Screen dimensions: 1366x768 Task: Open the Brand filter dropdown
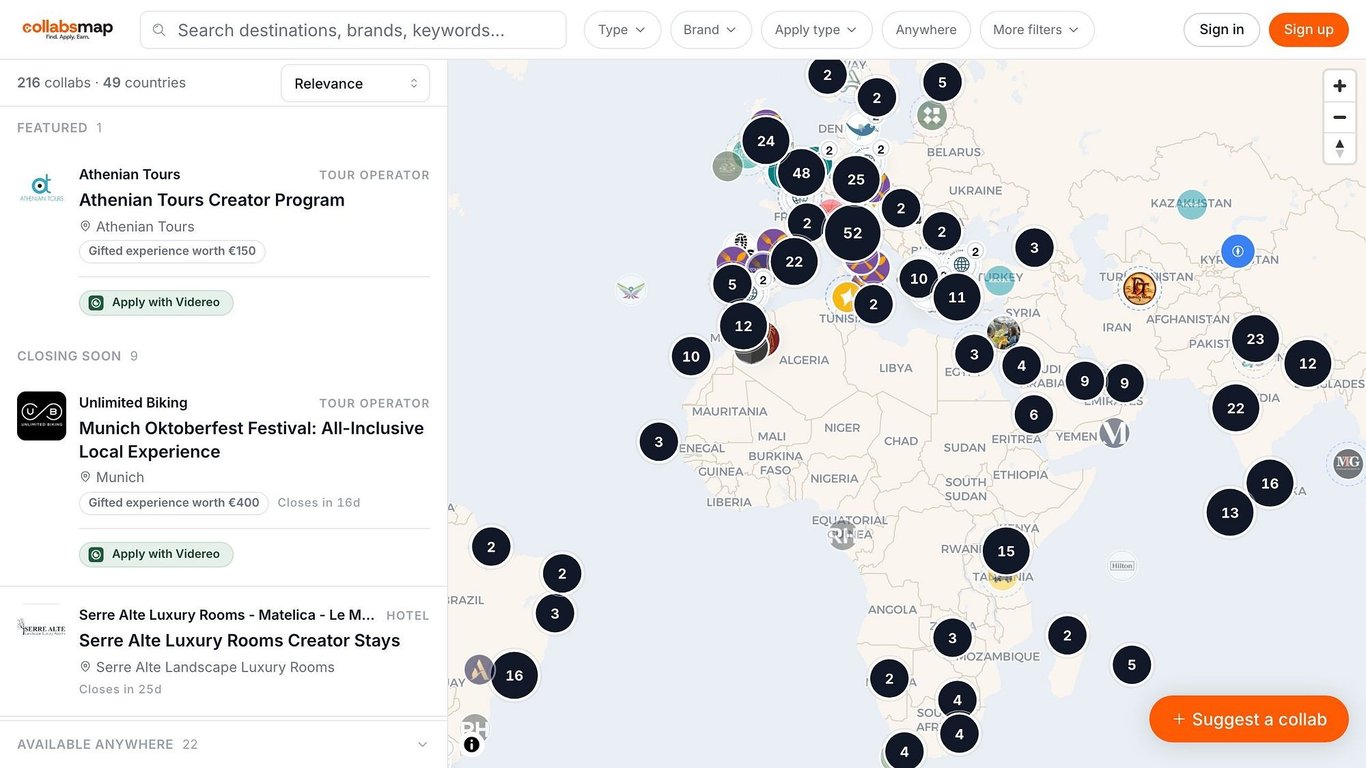click(711, 30)
